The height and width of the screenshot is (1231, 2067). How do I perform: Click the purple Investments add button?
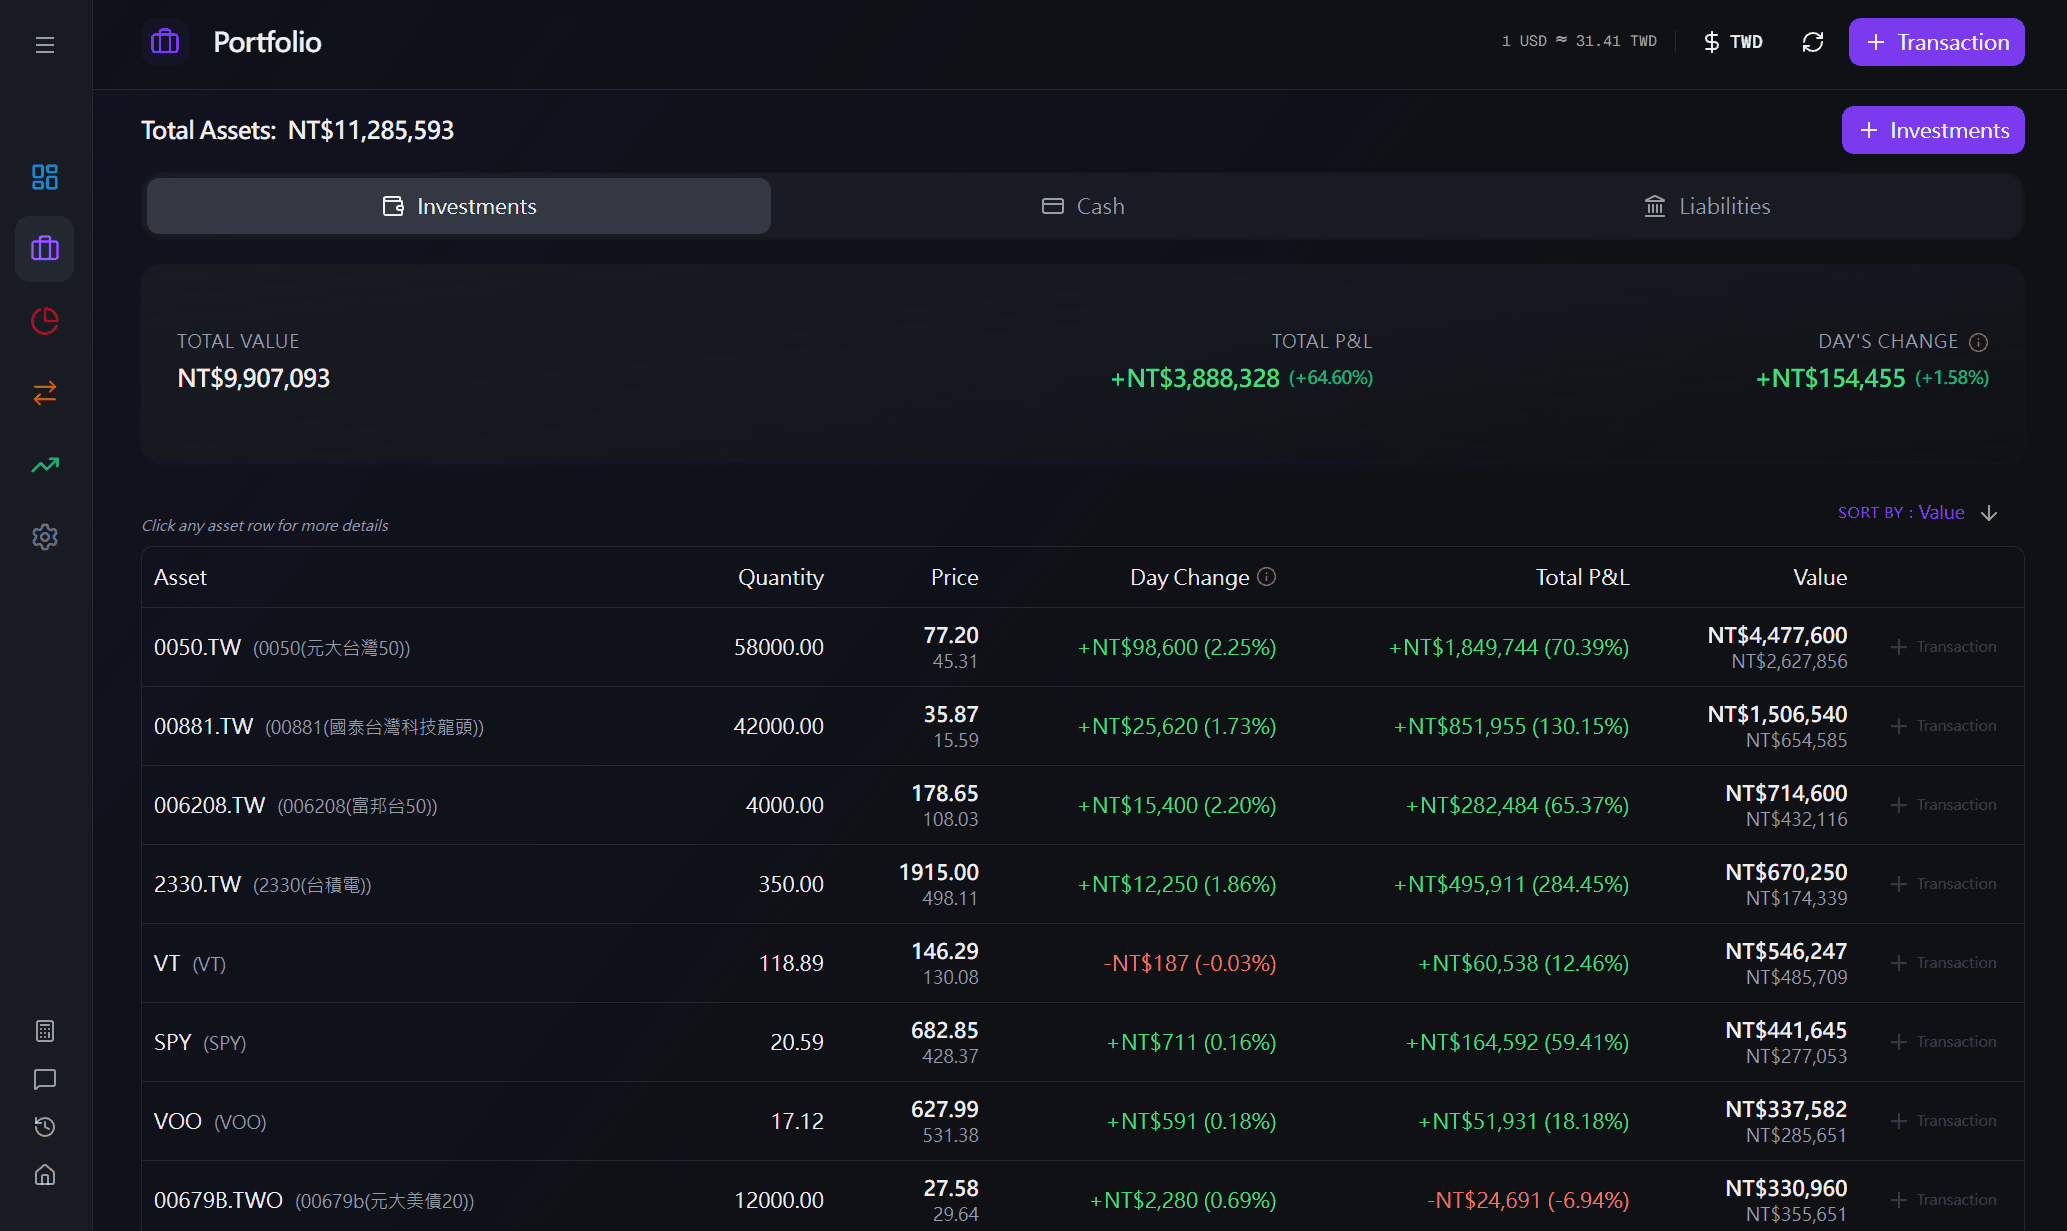click(x=1933, y=130)
